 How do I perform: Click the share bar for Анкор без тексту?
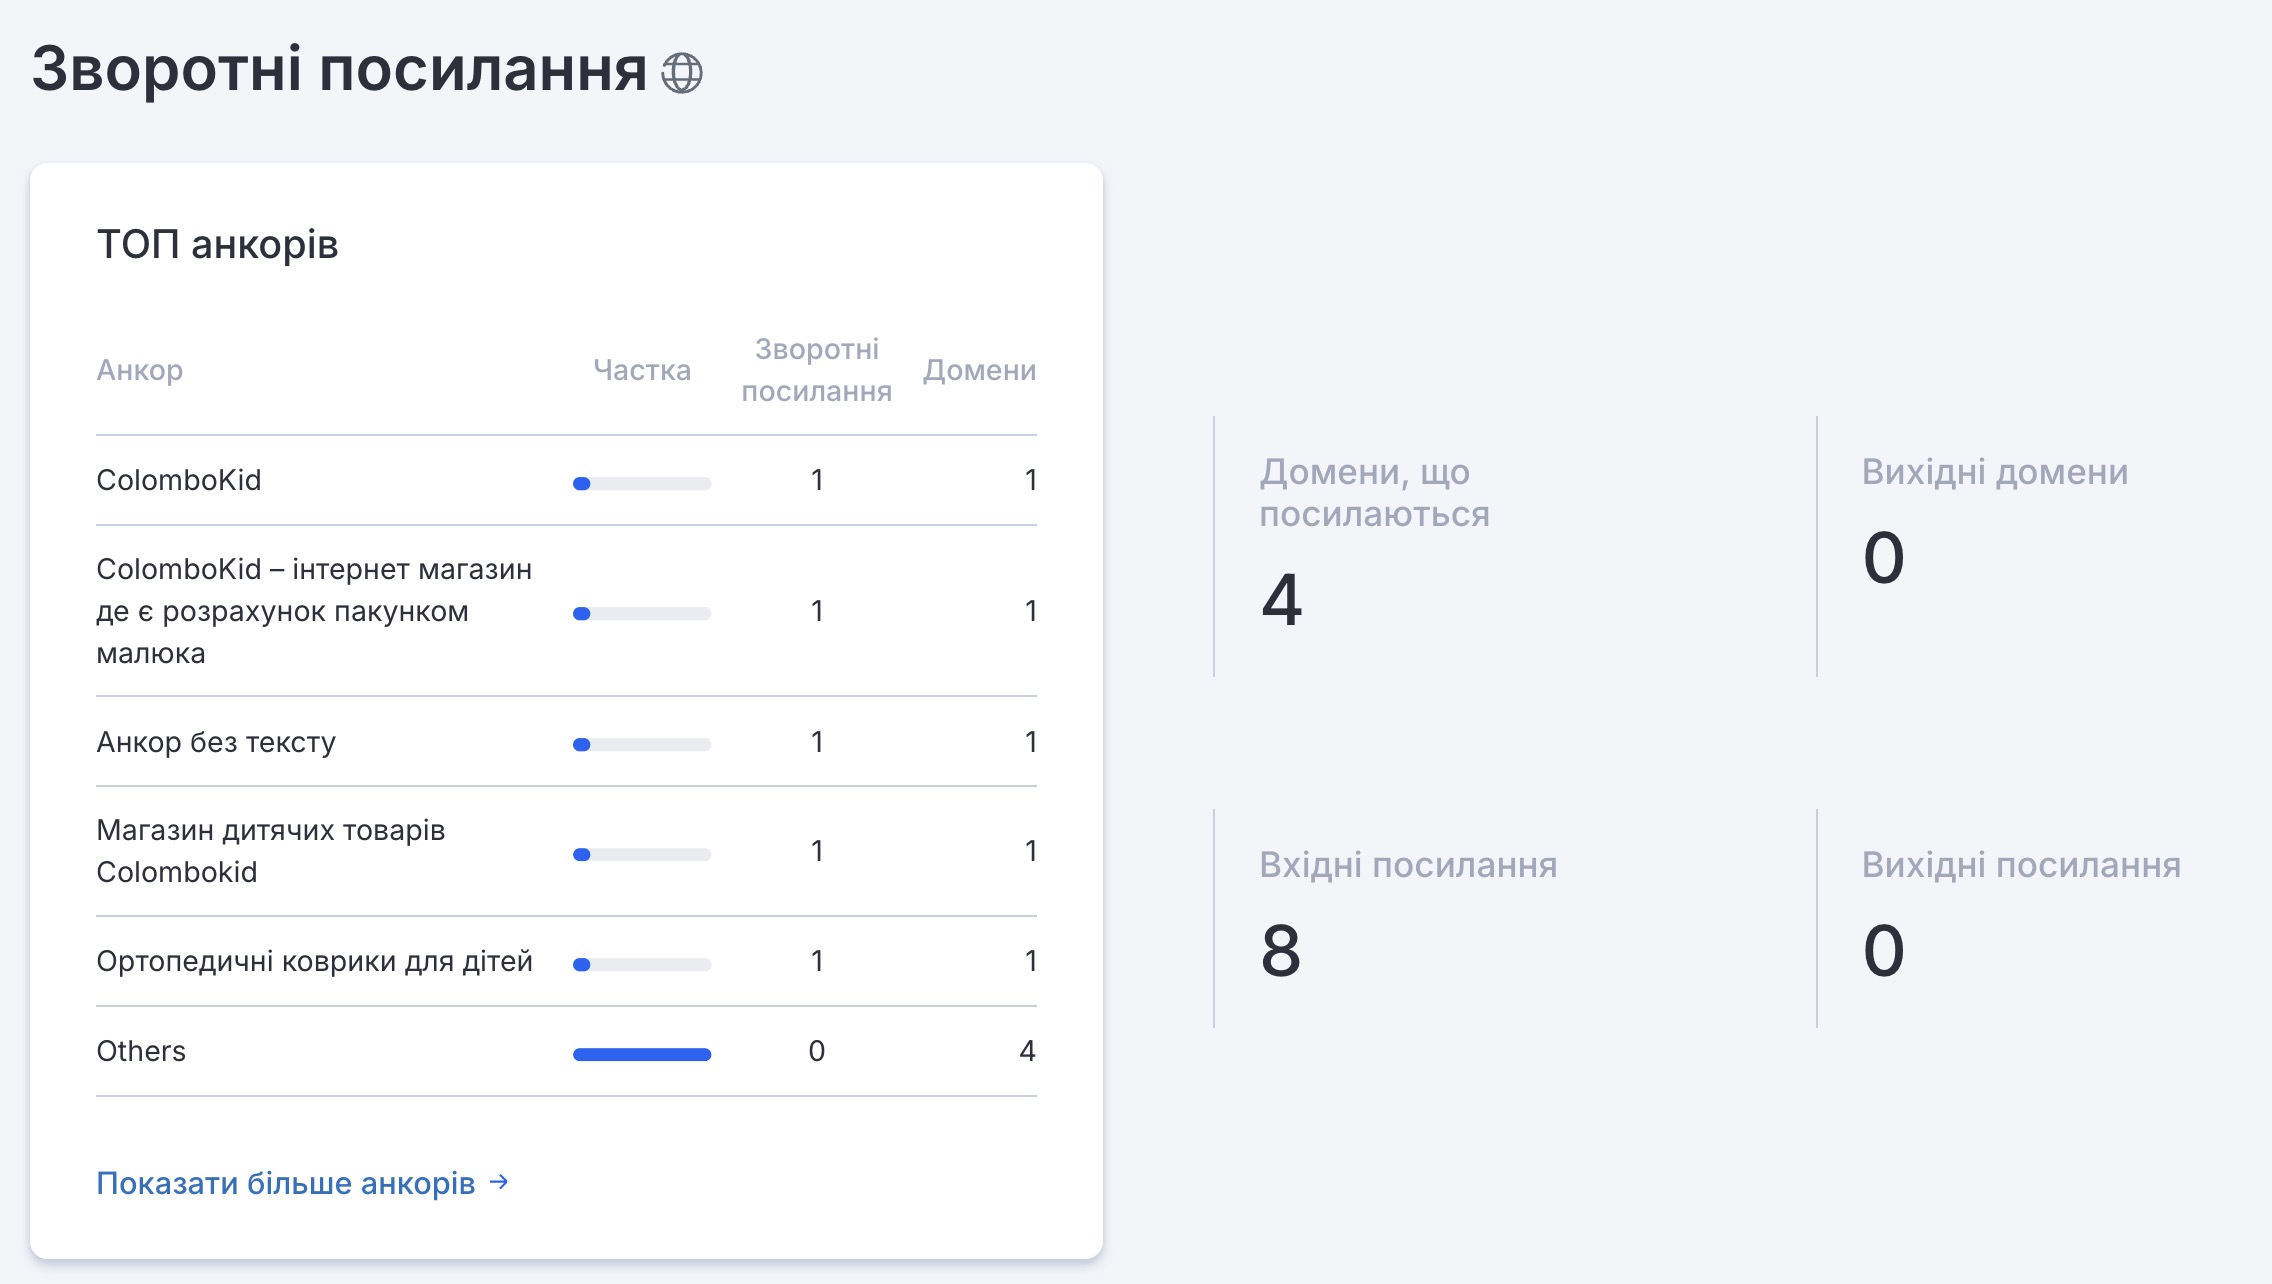[x=642, y=745]
